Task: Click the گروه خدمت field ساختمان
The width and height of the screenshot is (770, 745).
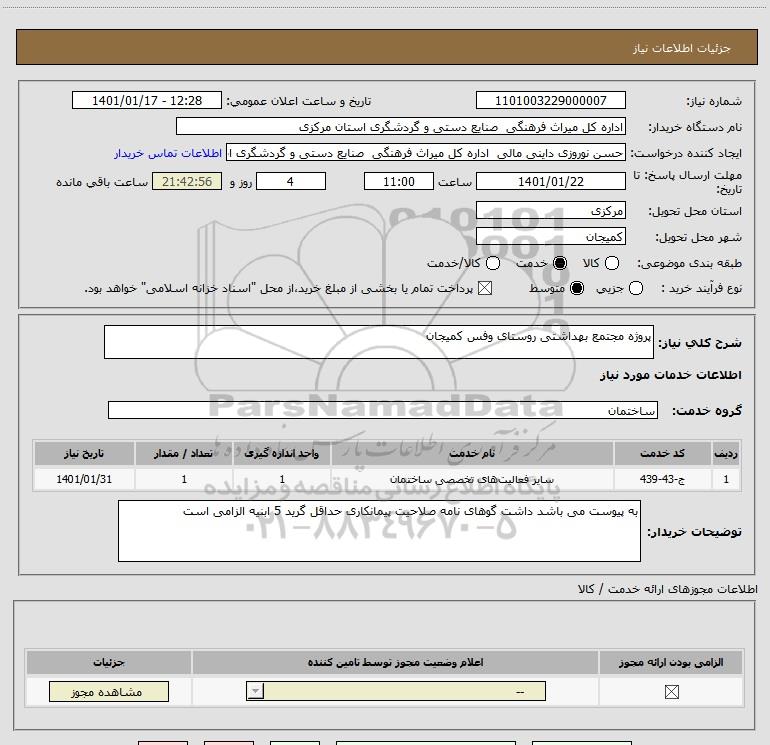Action: tap(383, 410)
